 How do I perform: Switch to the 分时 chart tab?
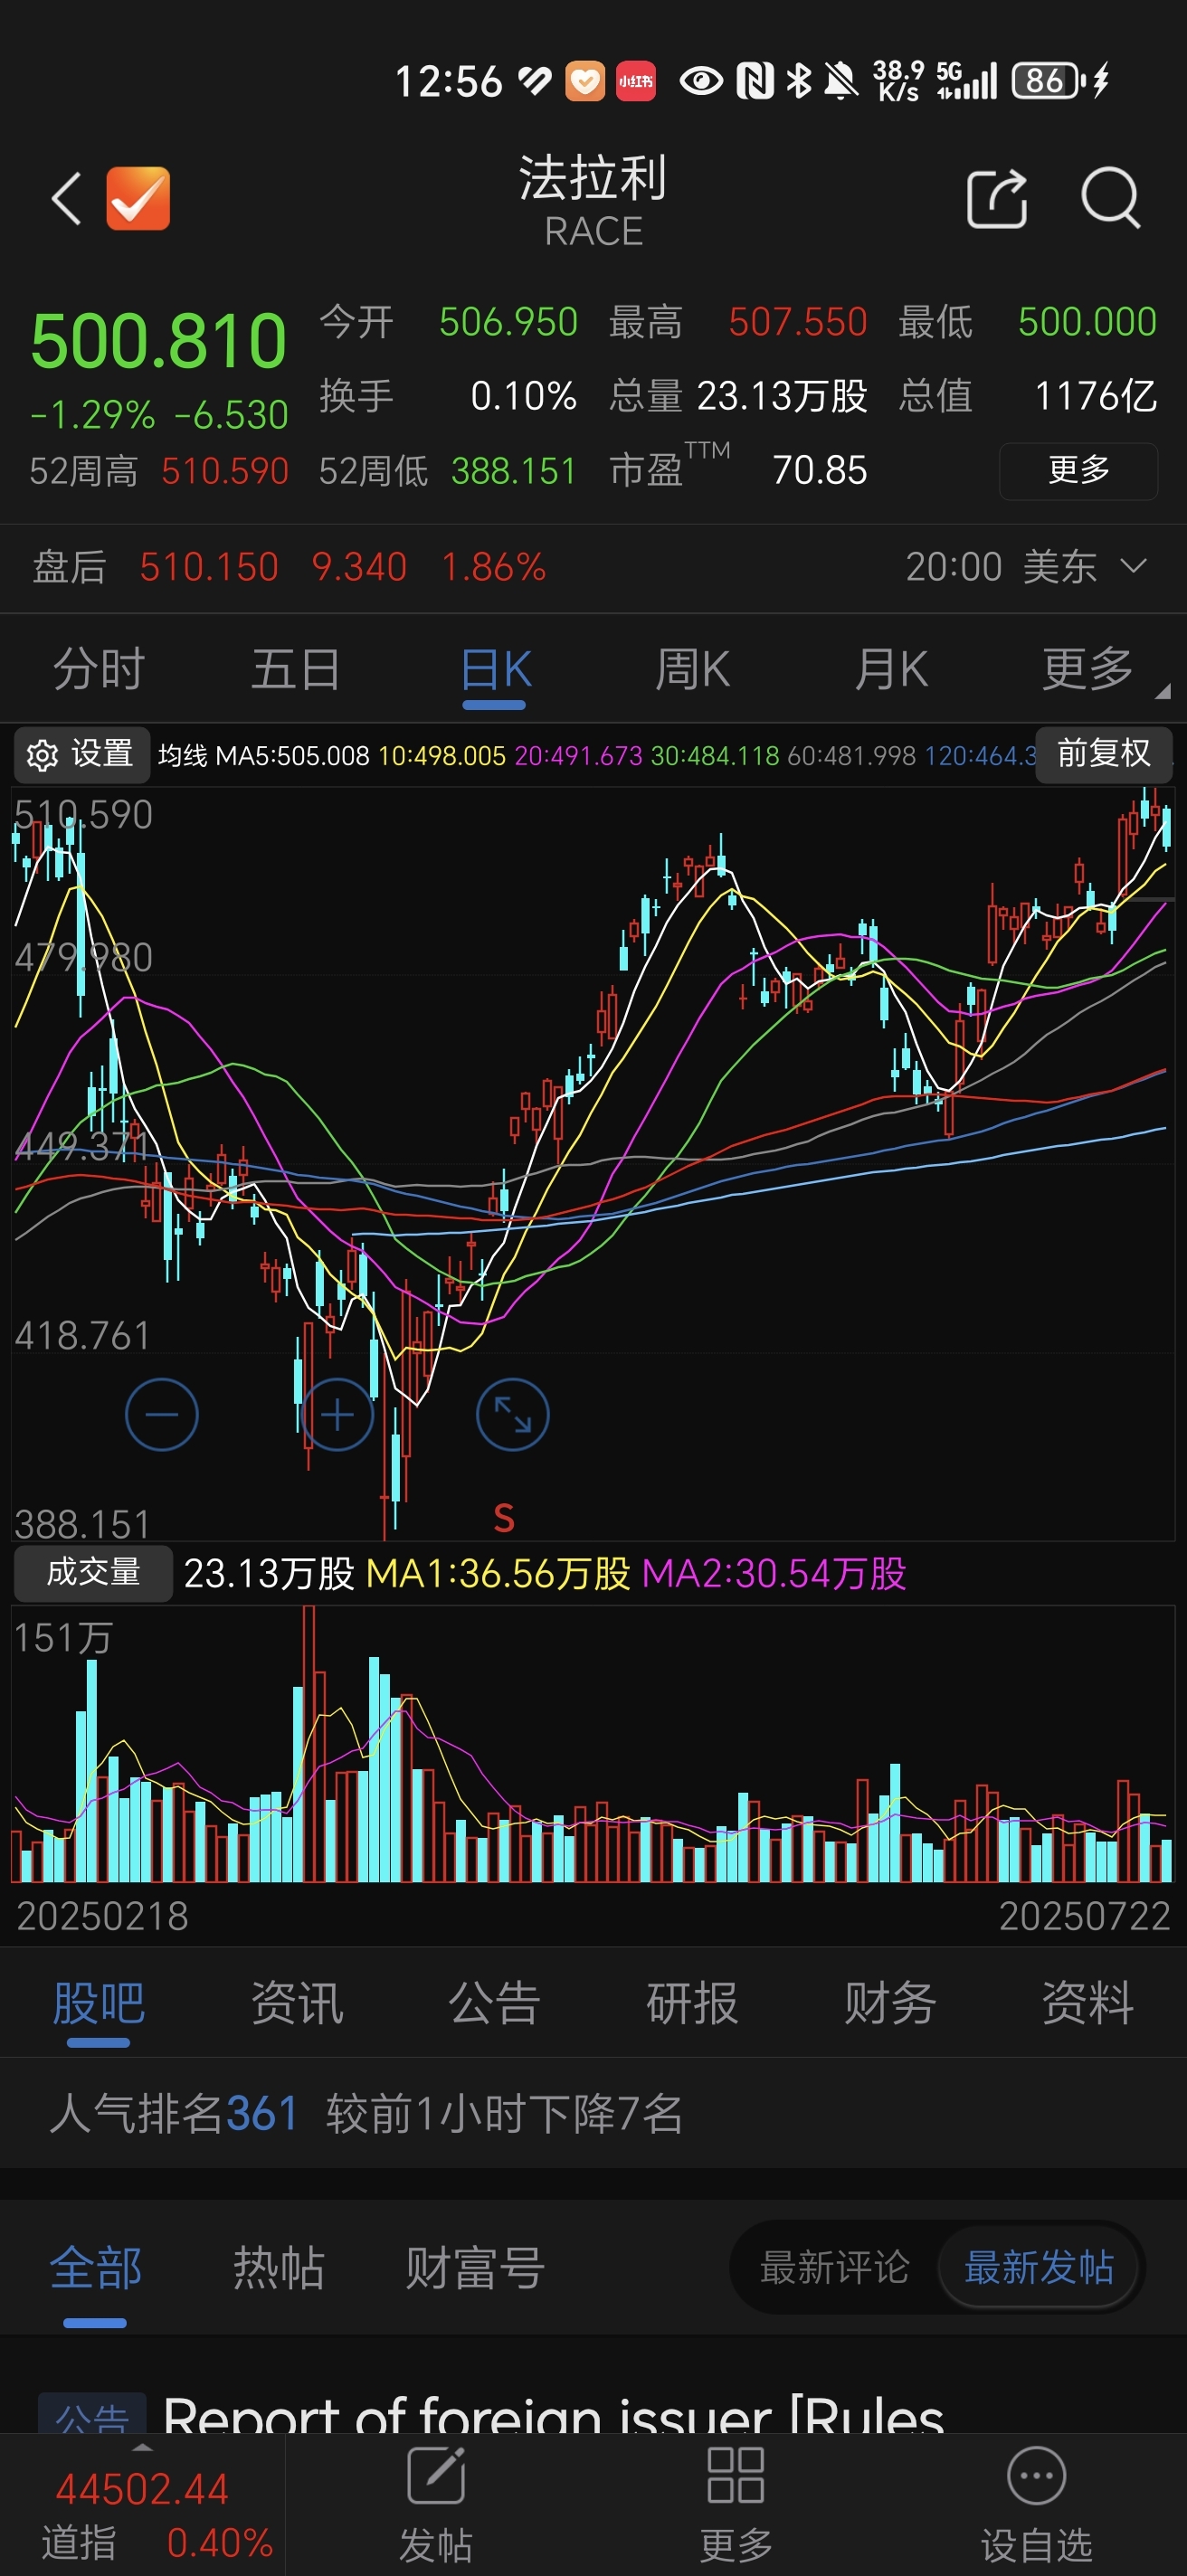point(98,669)
